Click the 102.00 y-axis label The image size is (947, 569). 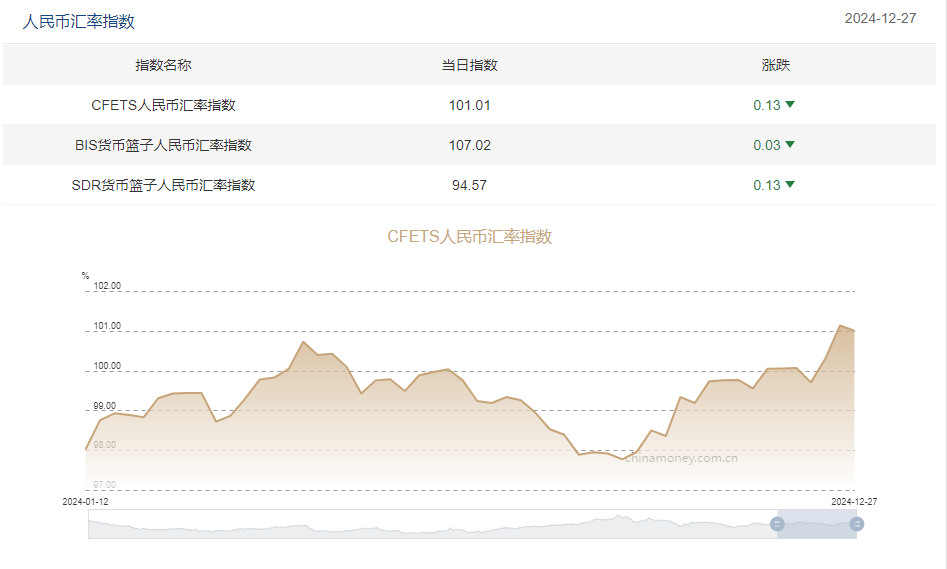click(107, 286)
